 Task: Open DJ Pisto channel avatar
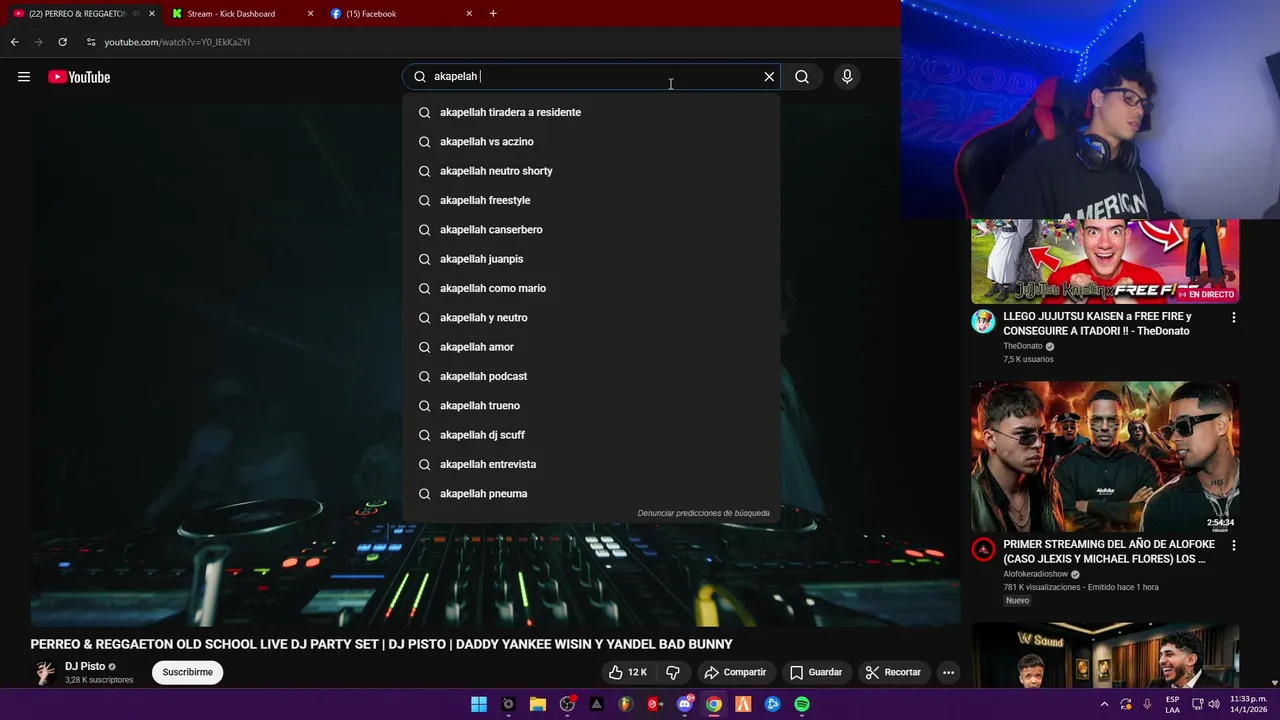pyautogui.click(x=43, y=672)
